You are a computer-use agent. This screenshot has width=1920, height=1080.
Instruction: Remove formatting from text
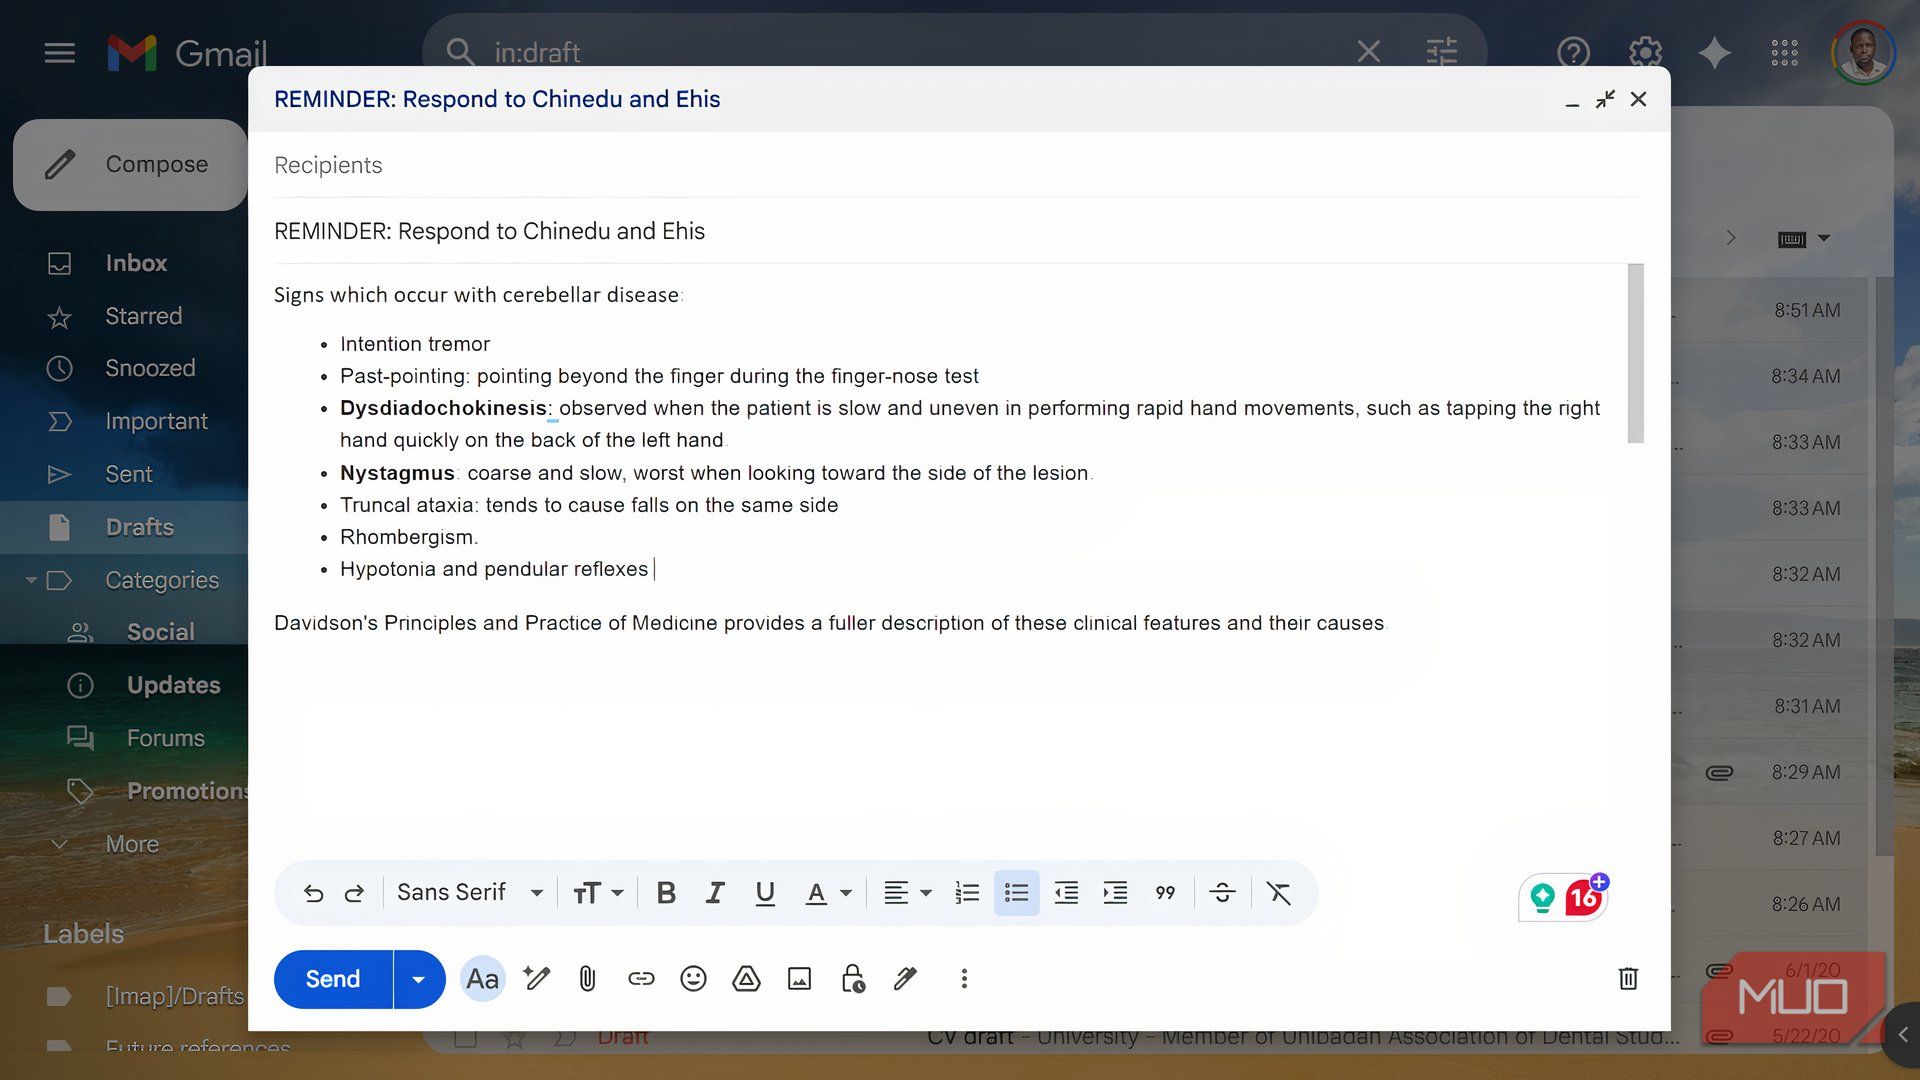(x=1279, y=893)
